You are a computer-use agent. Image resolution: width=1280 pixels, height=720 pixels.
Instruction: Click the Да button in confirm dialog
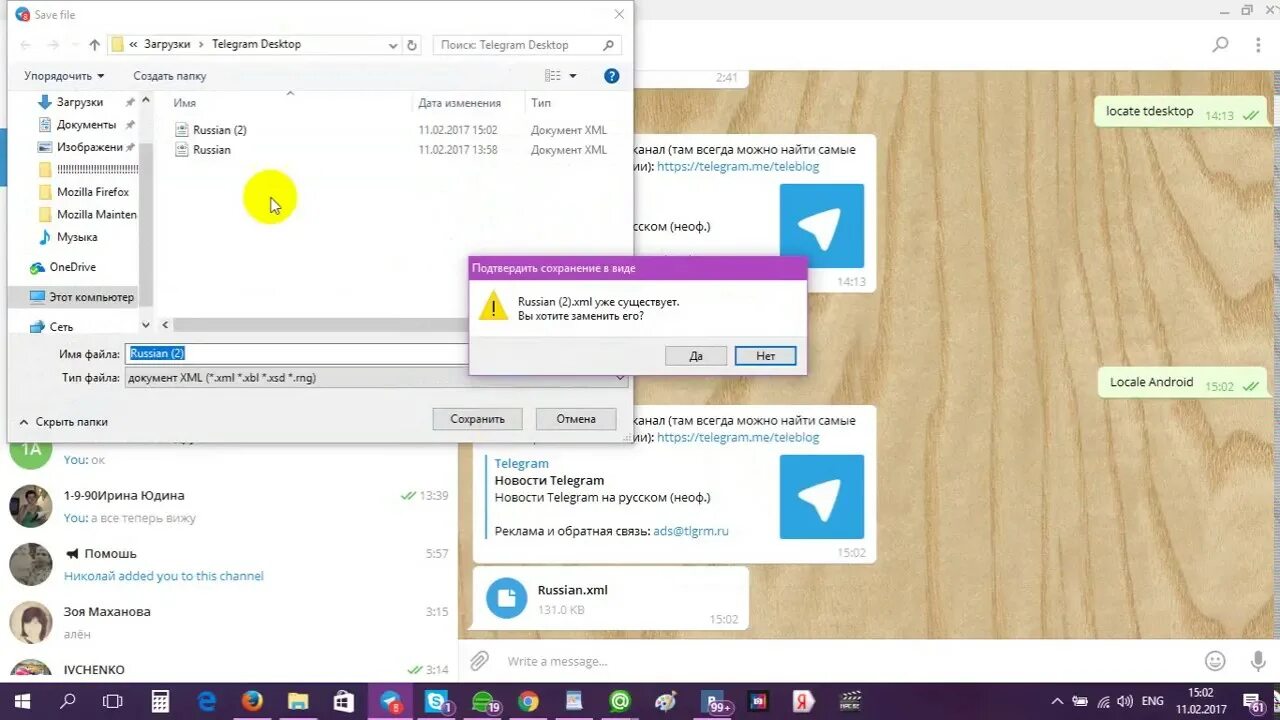coord(696,356)
